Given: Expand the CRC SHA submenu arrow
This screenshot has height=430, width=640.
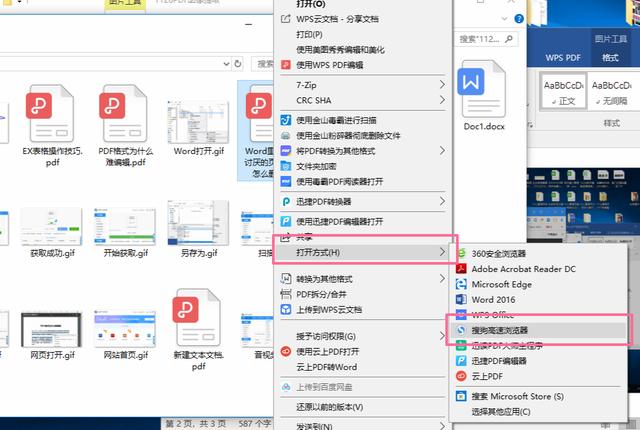Looking at the screenshot, I should [442, 100].
